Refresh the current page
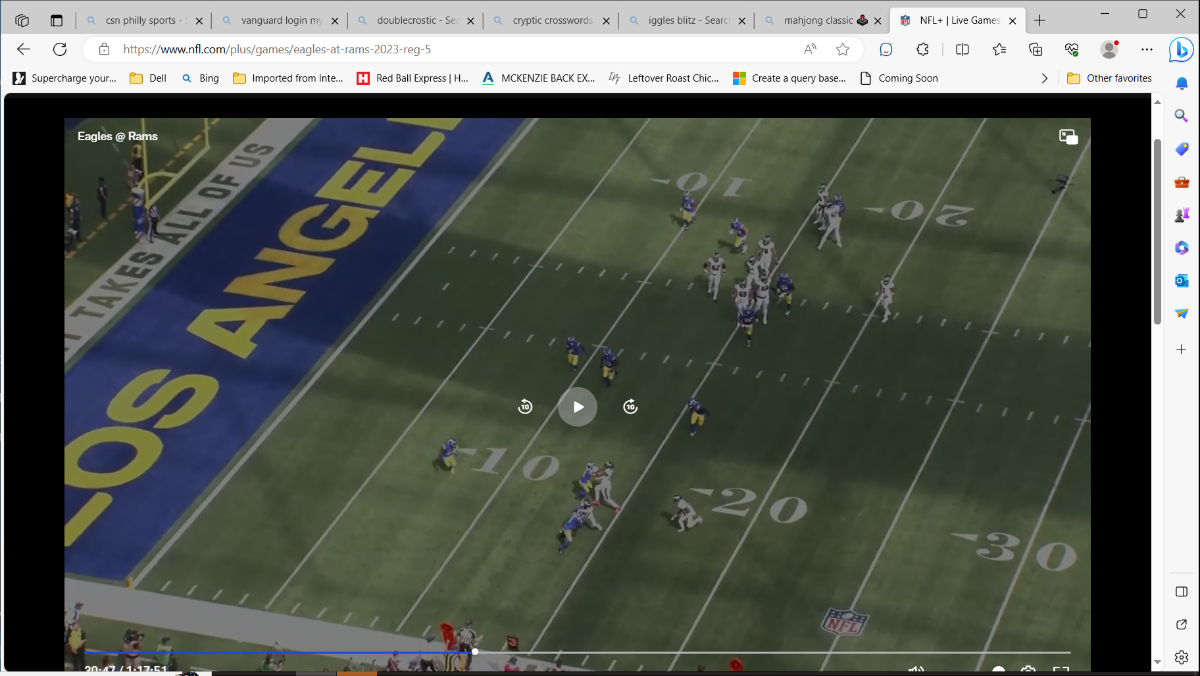This screenshot has height=676, width=1200. [x=59, y=49]
